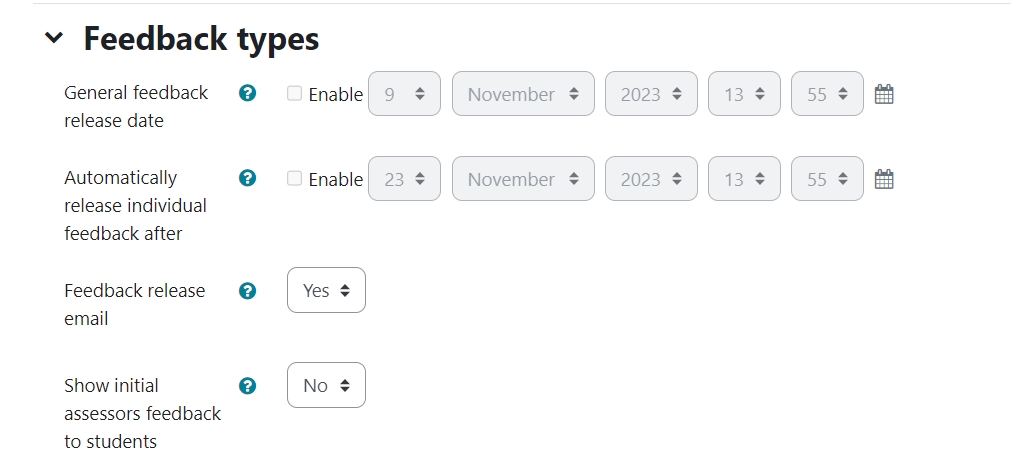Enable Automatically release individual feedback checkbox
The image size is (1011, 475).
(x=295, y=178)
